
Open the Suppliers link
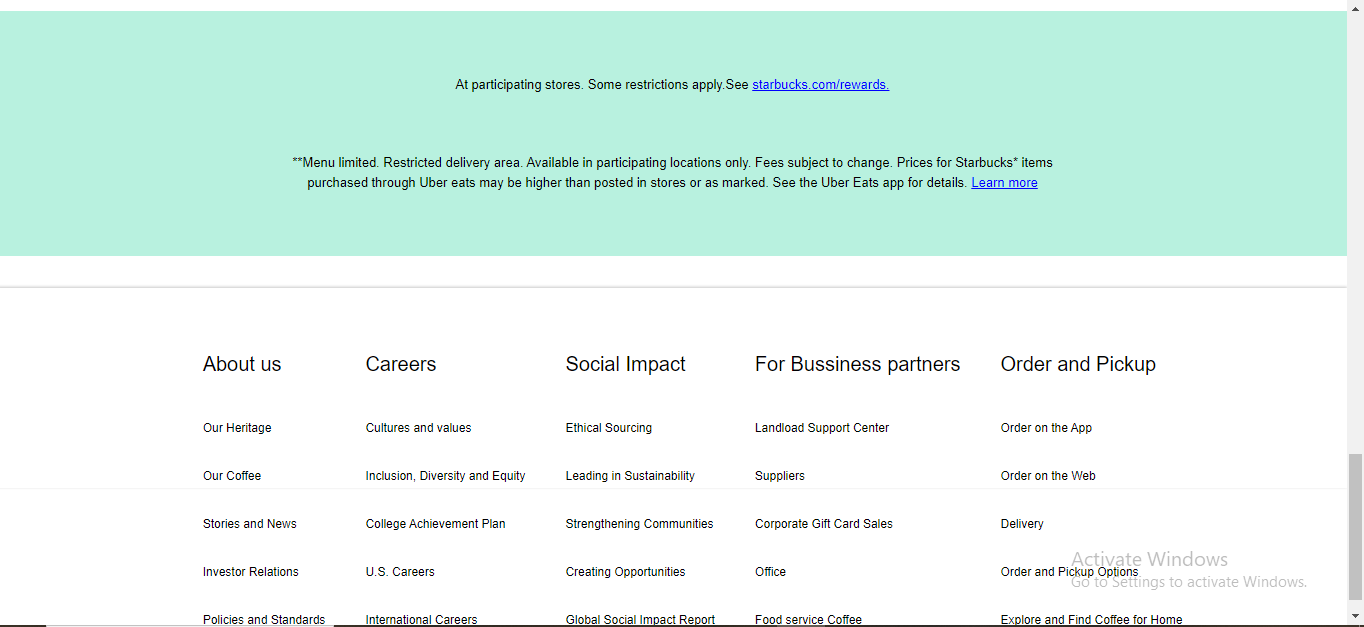click(x=780, y=476)
